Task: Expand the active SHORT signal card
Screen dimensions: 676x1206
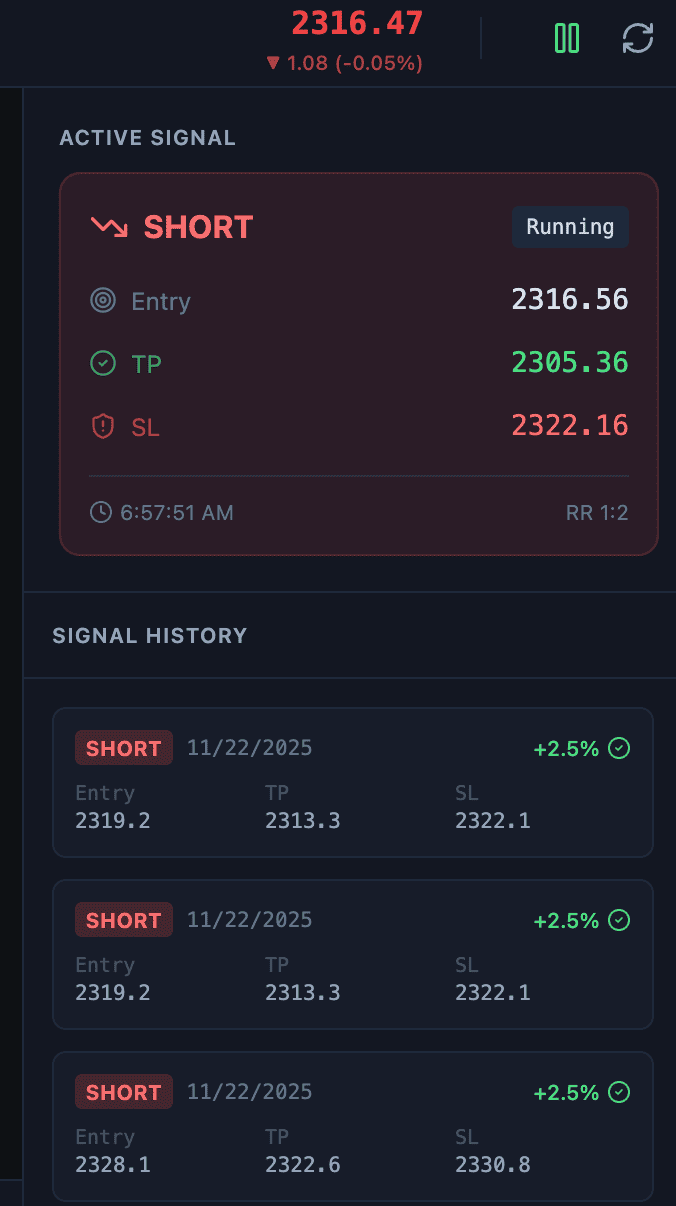Action: click(x=359, y=362)
